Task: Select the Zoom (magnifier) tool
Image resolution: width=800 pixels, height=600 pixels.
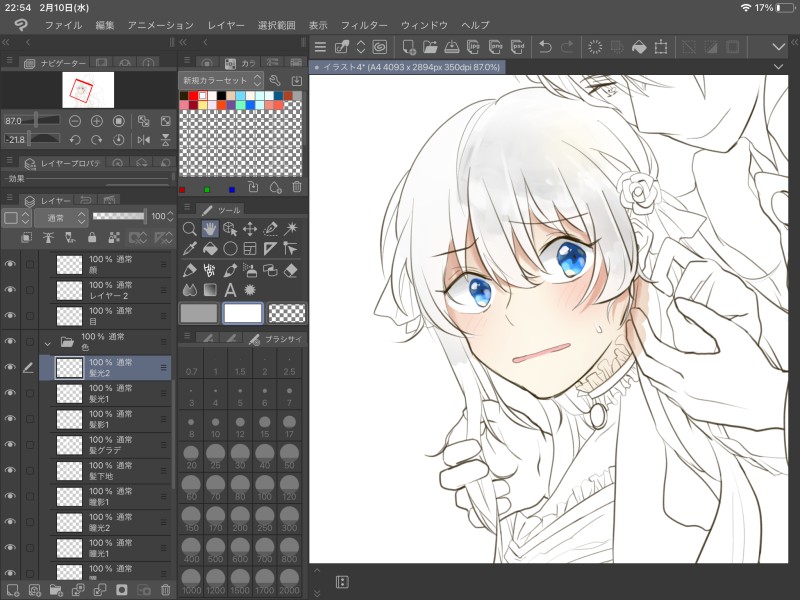Action: click(189, 229)
